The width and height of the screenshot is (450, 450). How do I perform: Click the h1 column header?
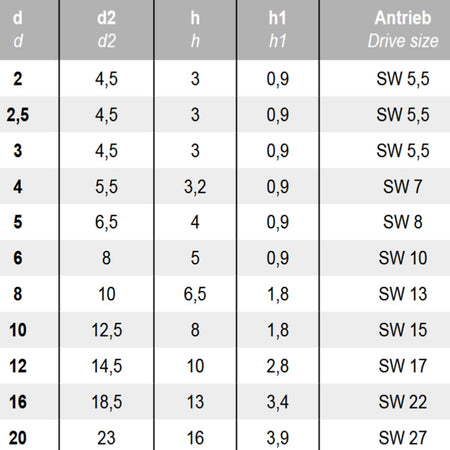click(278, 29)
